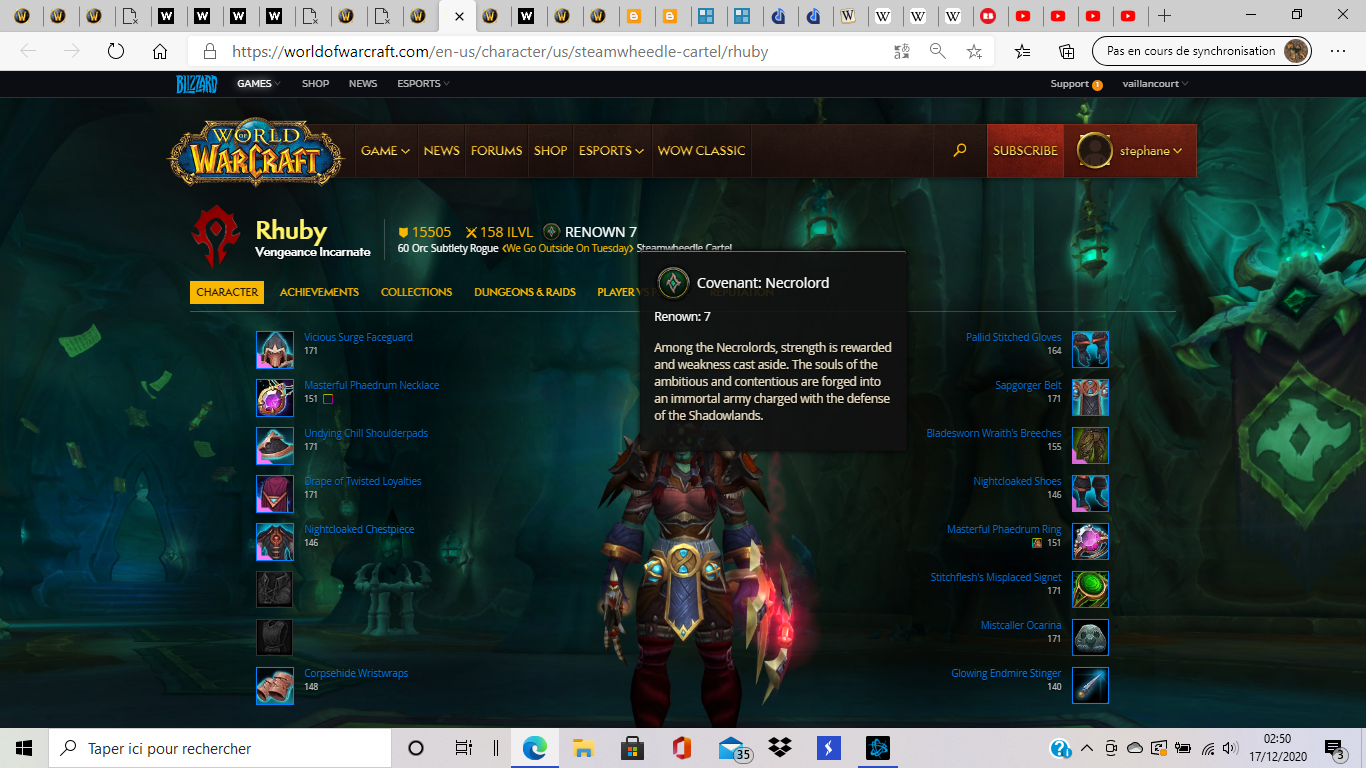Open File Explorer from the taskbar
This screenshot has width=1366, height=768.
pyautogui.click(x=583, y=748)
